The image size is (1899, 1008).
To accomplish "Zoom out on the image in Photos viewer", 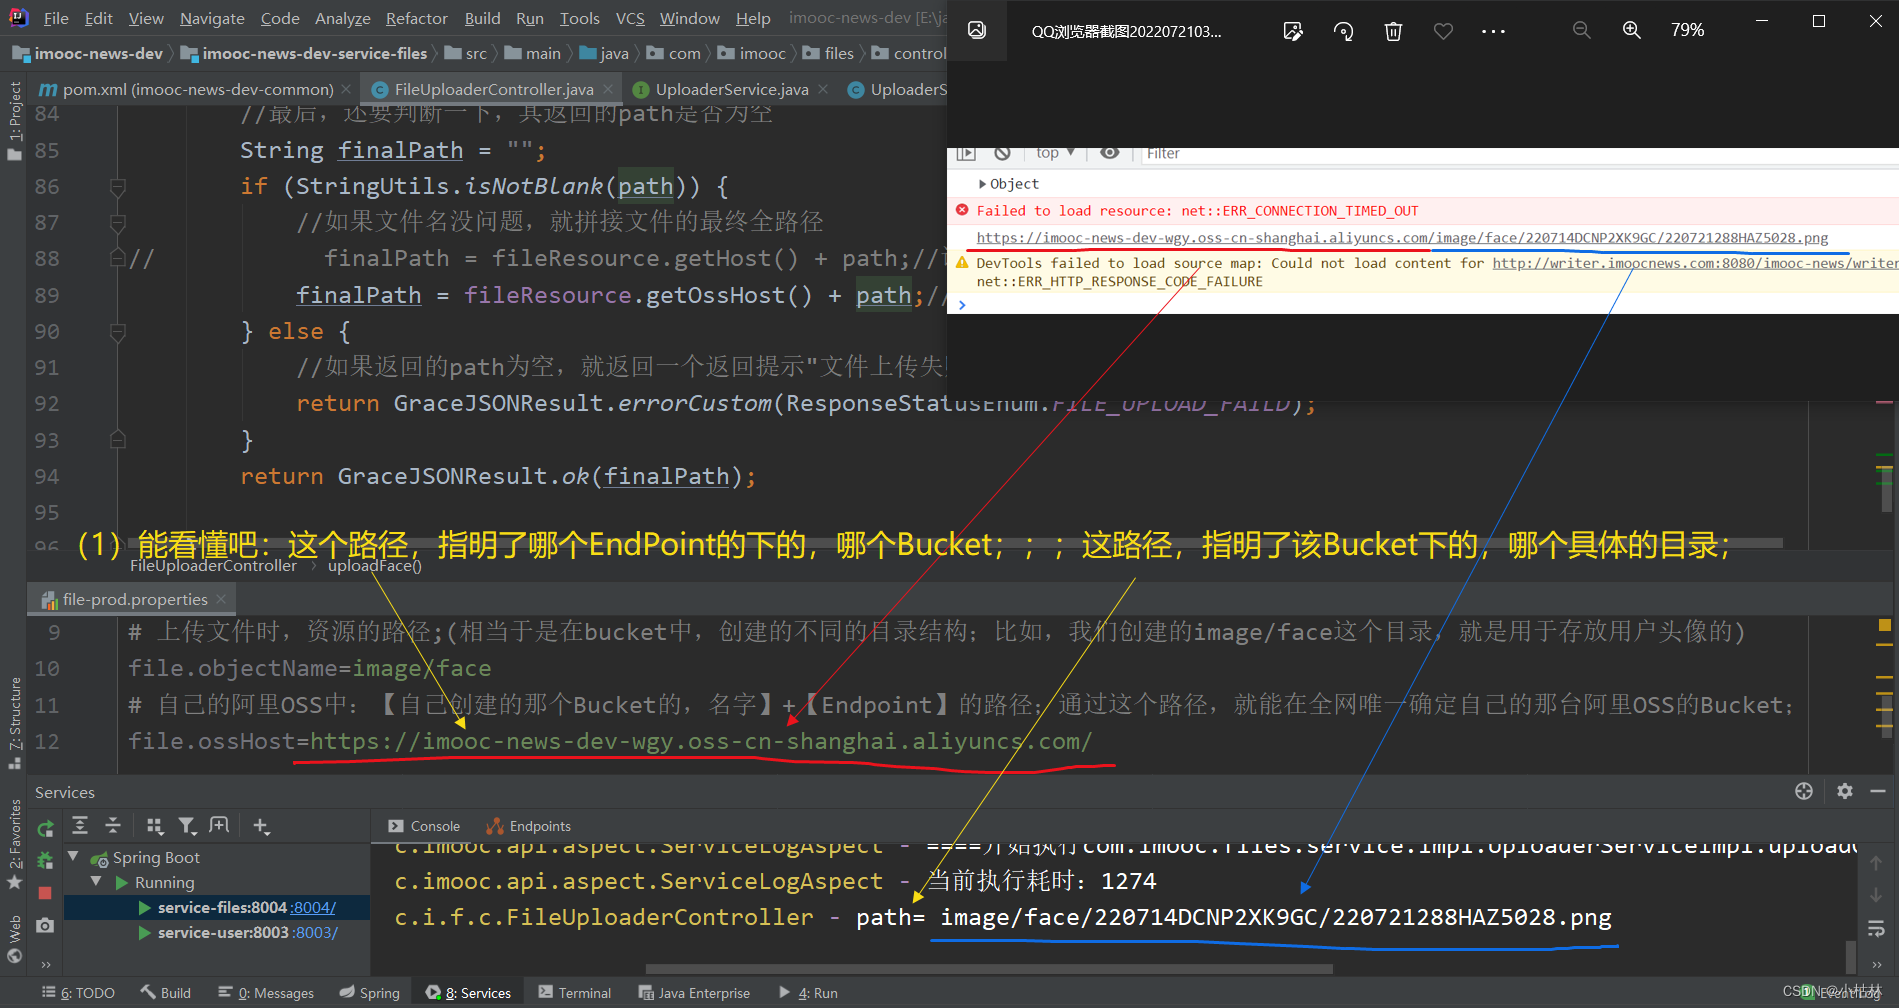I will 1581,30.
